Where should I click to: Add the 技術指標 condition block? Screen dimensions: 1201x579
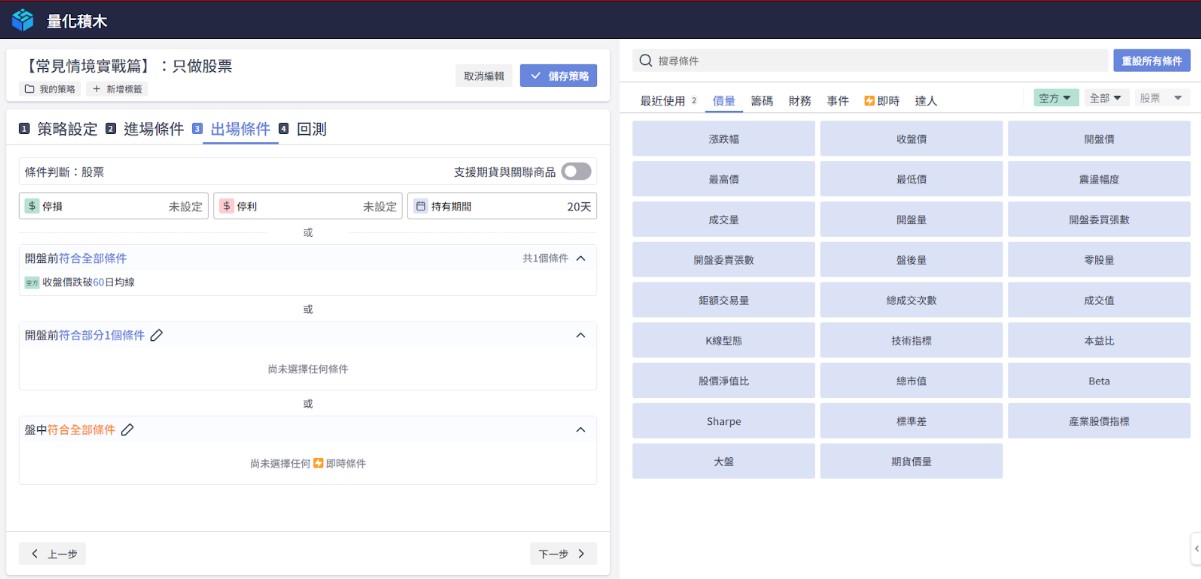pyautogui.click(x=911, y=340)
